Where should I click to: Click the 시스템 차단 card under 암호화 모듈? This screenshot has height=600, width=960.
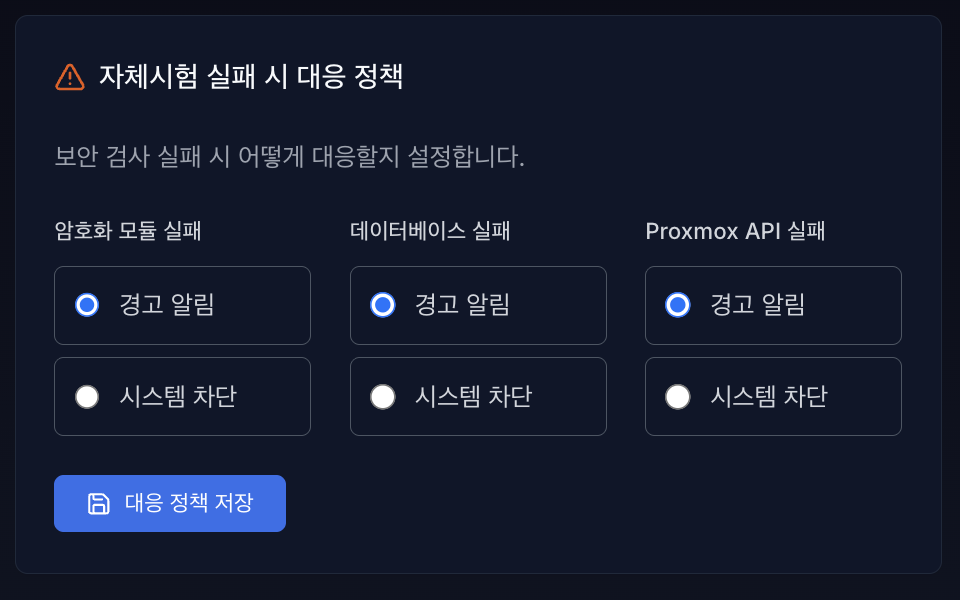[x=182, y=396]
